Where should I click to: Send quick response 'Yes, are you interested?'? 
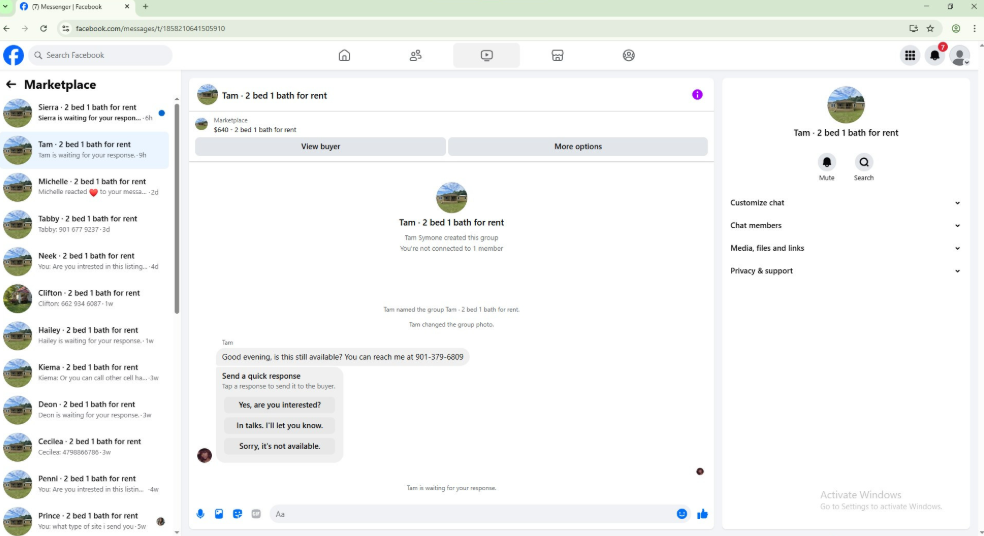(x=279, y=405)
